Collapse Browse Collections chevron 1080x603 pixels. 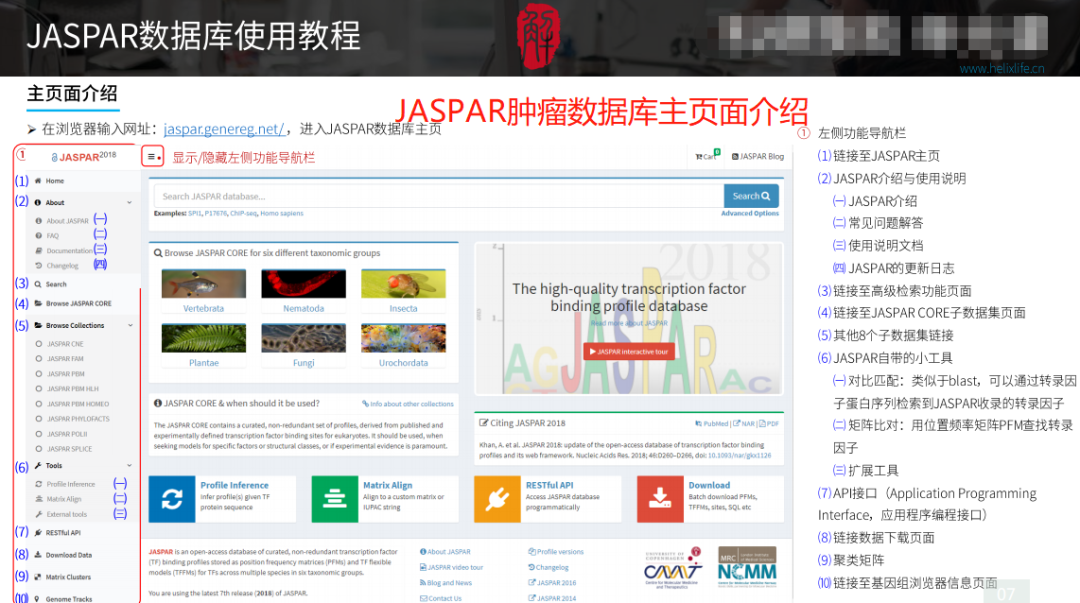[x=129, y=325]
